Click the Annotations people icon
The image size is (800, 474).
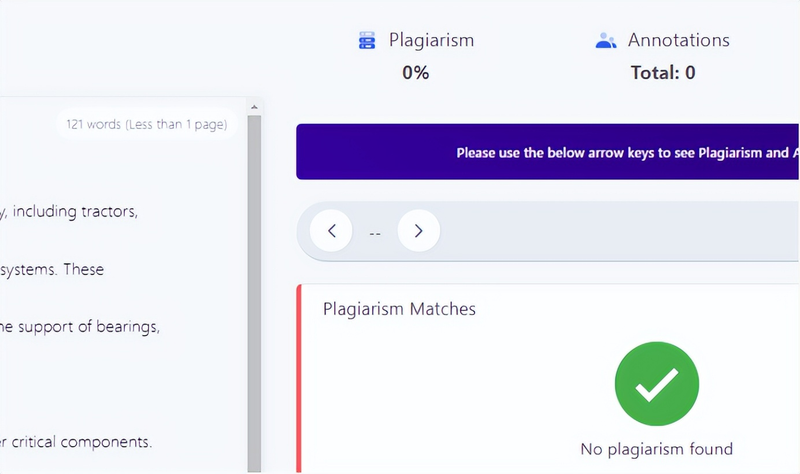click(x=605, y=41)
